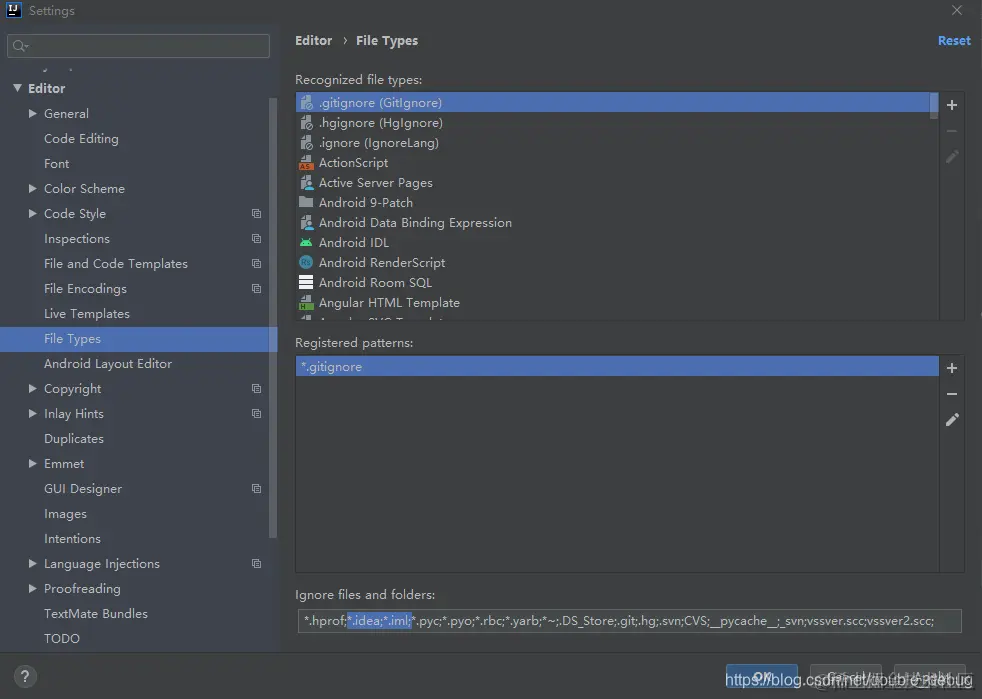The width and height of the screenshot is (982, 699).
Task: Expand the Inlay Hints node
Action: click(x=33, y=414)
